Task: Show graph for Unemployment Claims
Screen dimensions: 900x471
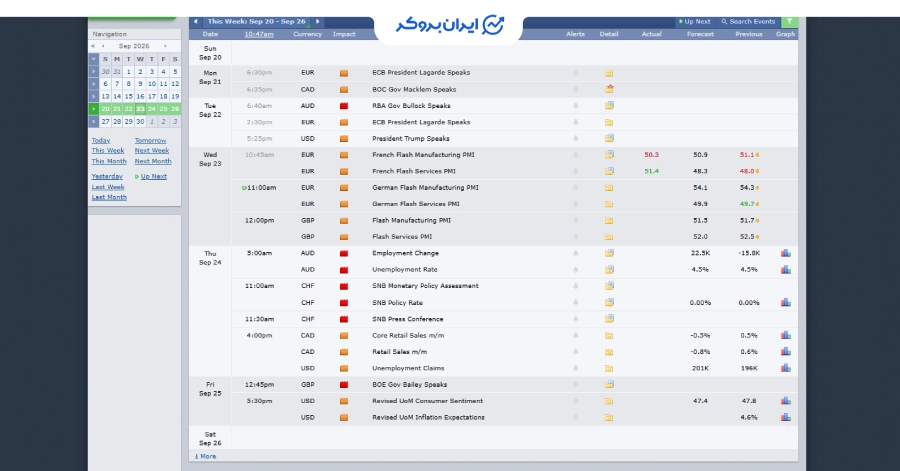Action: pos(786,368)
